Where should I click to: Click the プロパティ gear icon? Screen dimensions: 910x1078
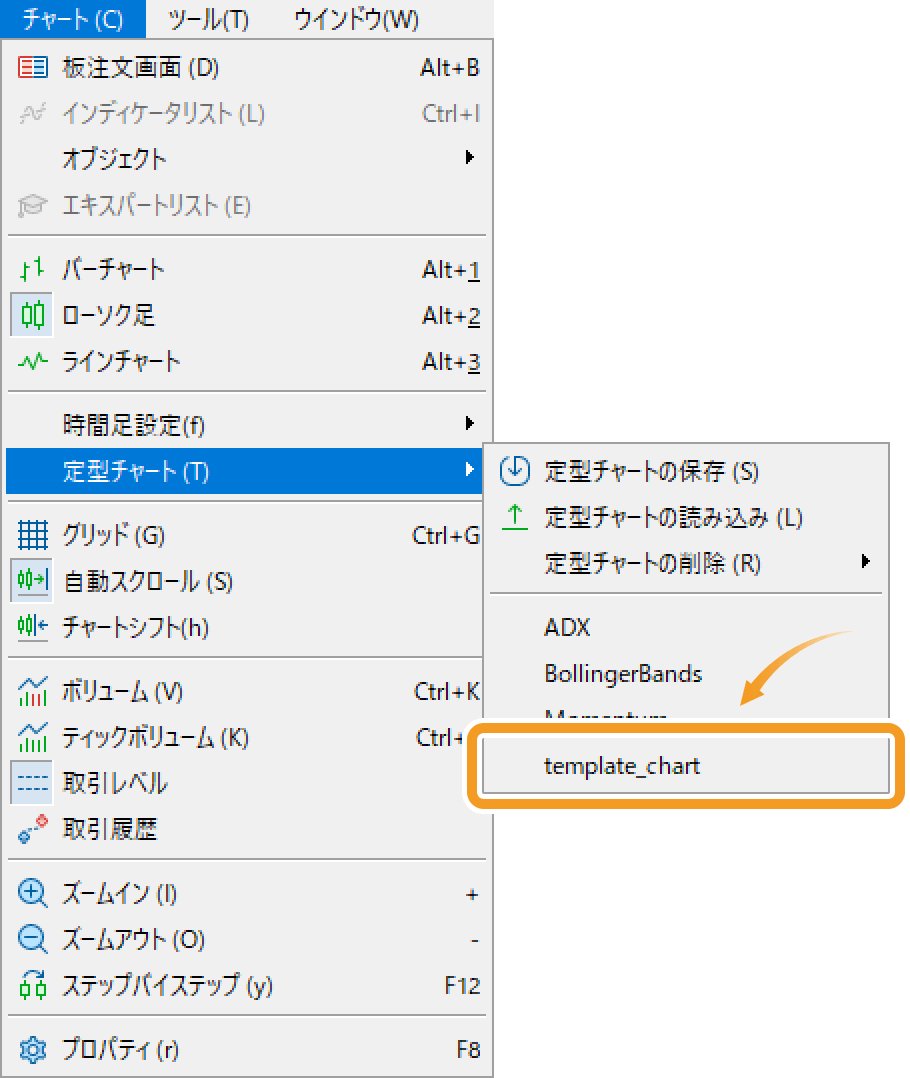click(x=32, y=1049)
